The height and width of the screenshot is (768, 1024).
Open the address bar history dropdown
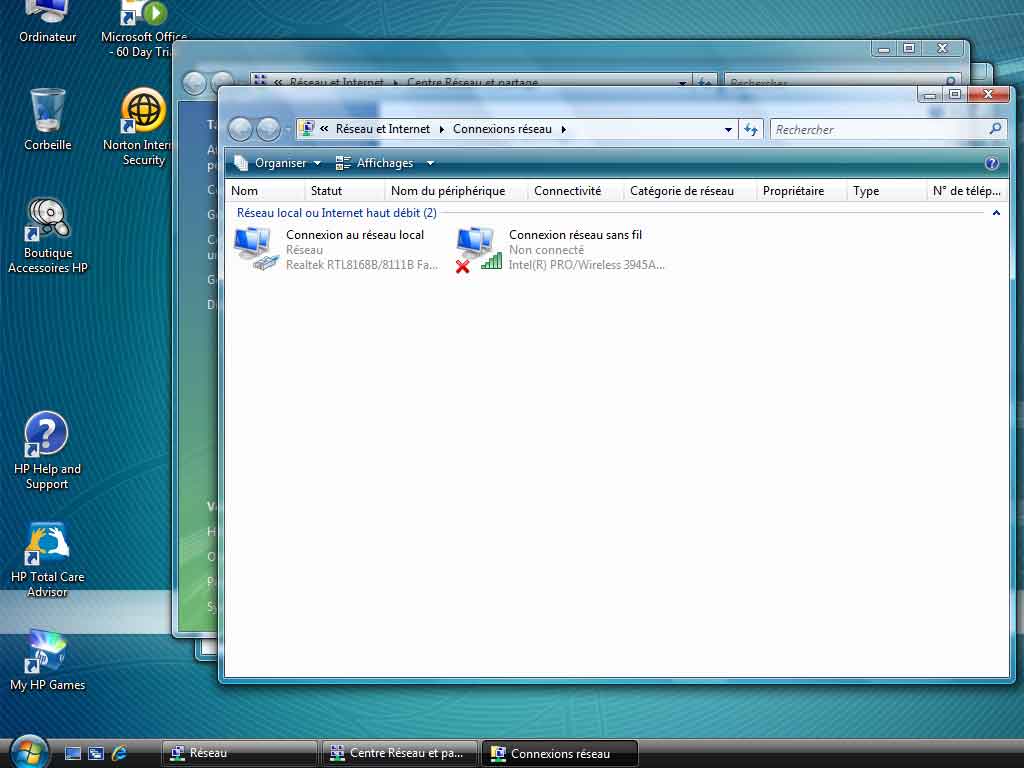coord(728,129)
